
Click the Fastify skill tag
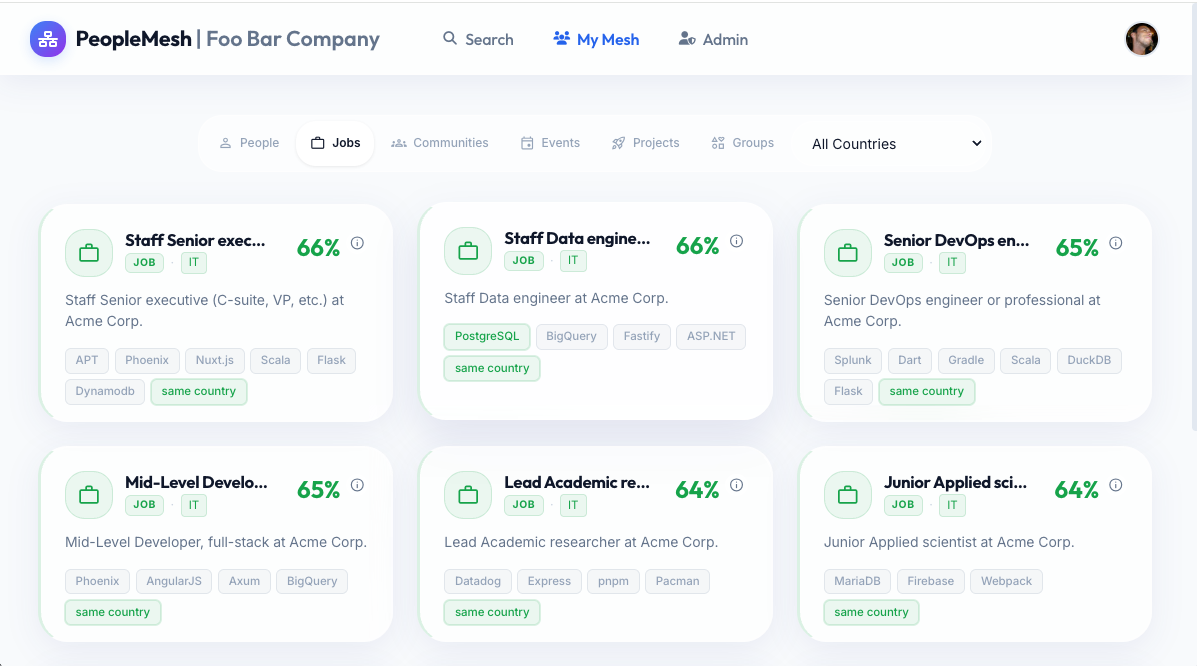pyautogui.click(x=641, y=336)
